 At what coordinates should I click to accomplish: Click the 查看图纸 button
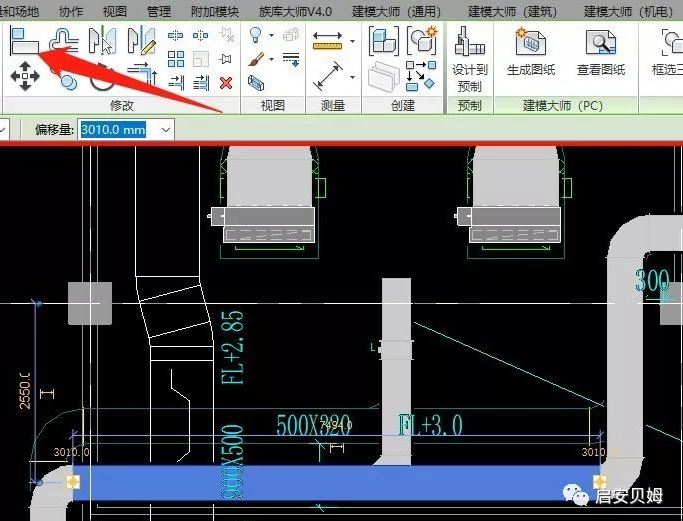point(601,51)
